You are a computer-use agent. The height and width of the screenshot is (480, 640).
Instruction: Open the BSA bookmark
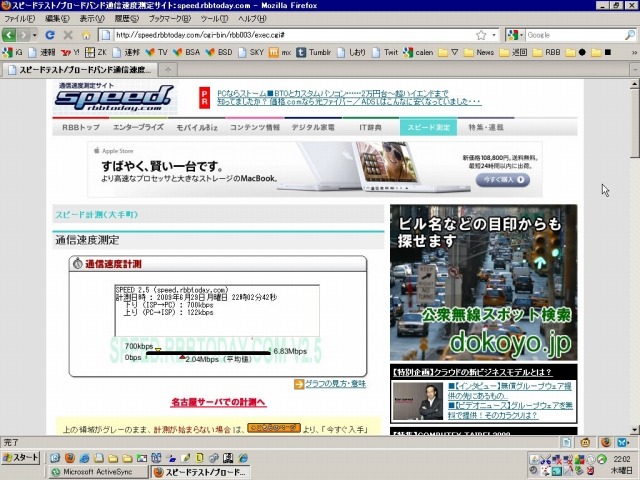click(186, 52)
